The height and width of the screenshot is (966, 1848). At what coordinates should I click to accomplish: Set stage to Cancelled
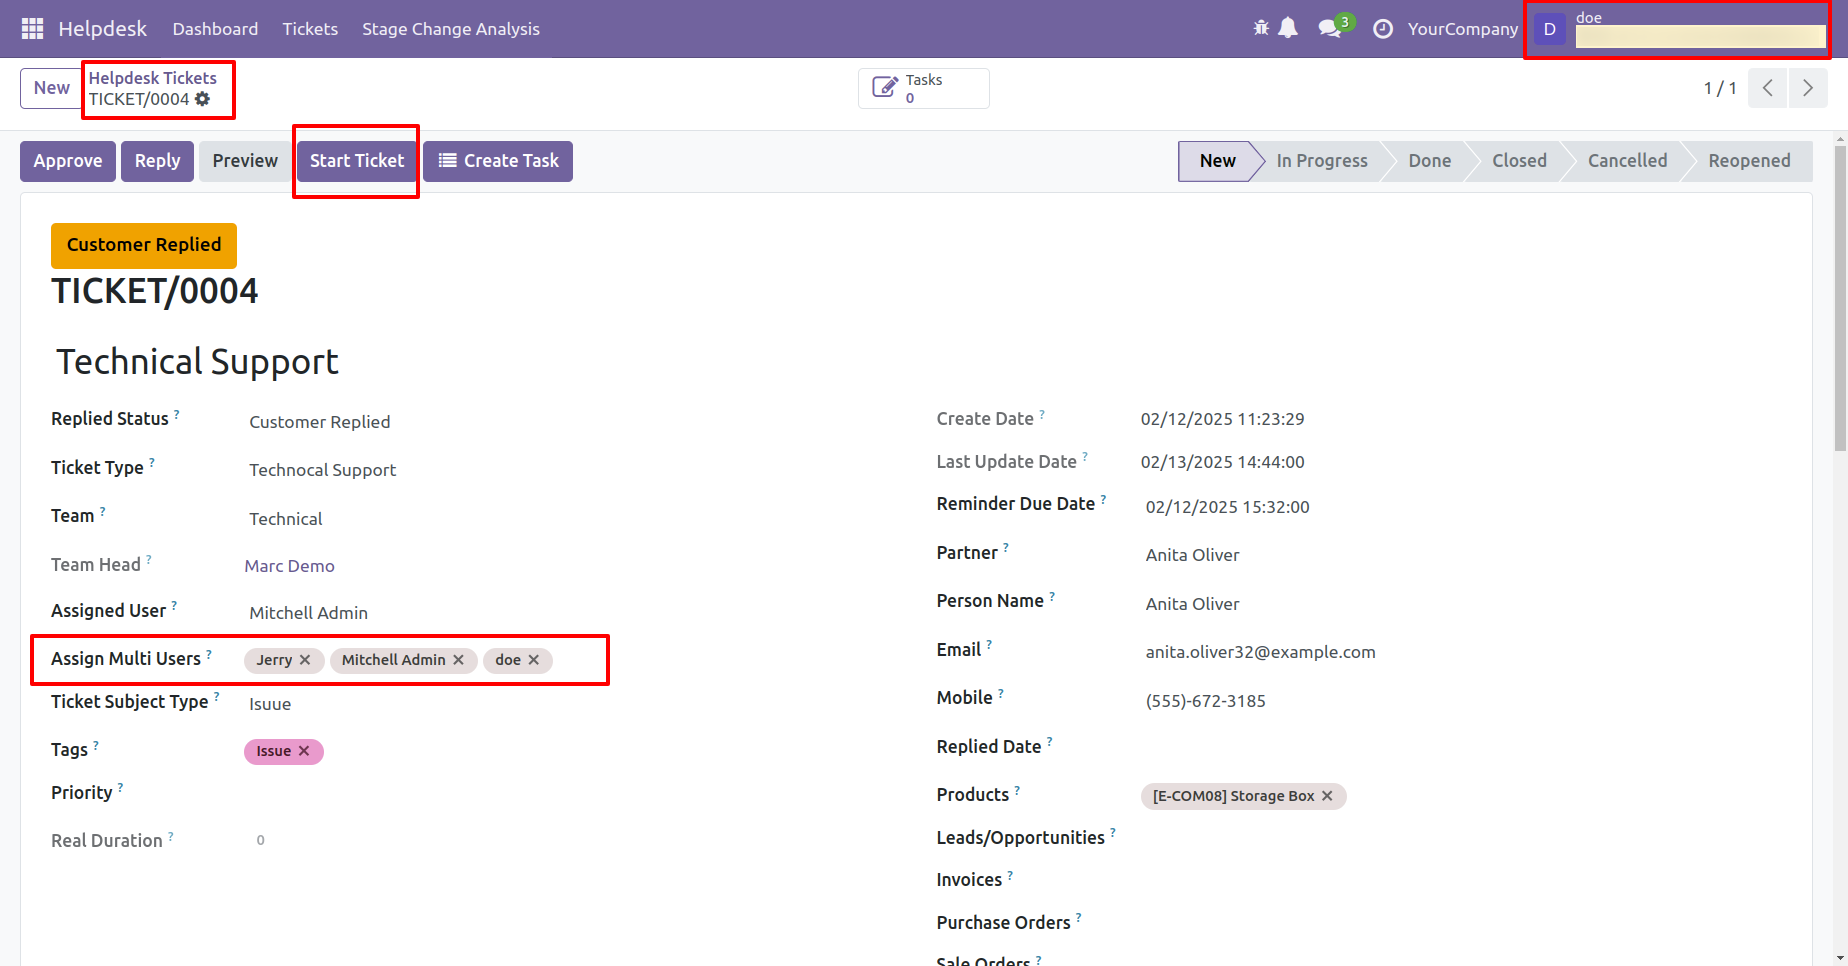(1627, 161)
